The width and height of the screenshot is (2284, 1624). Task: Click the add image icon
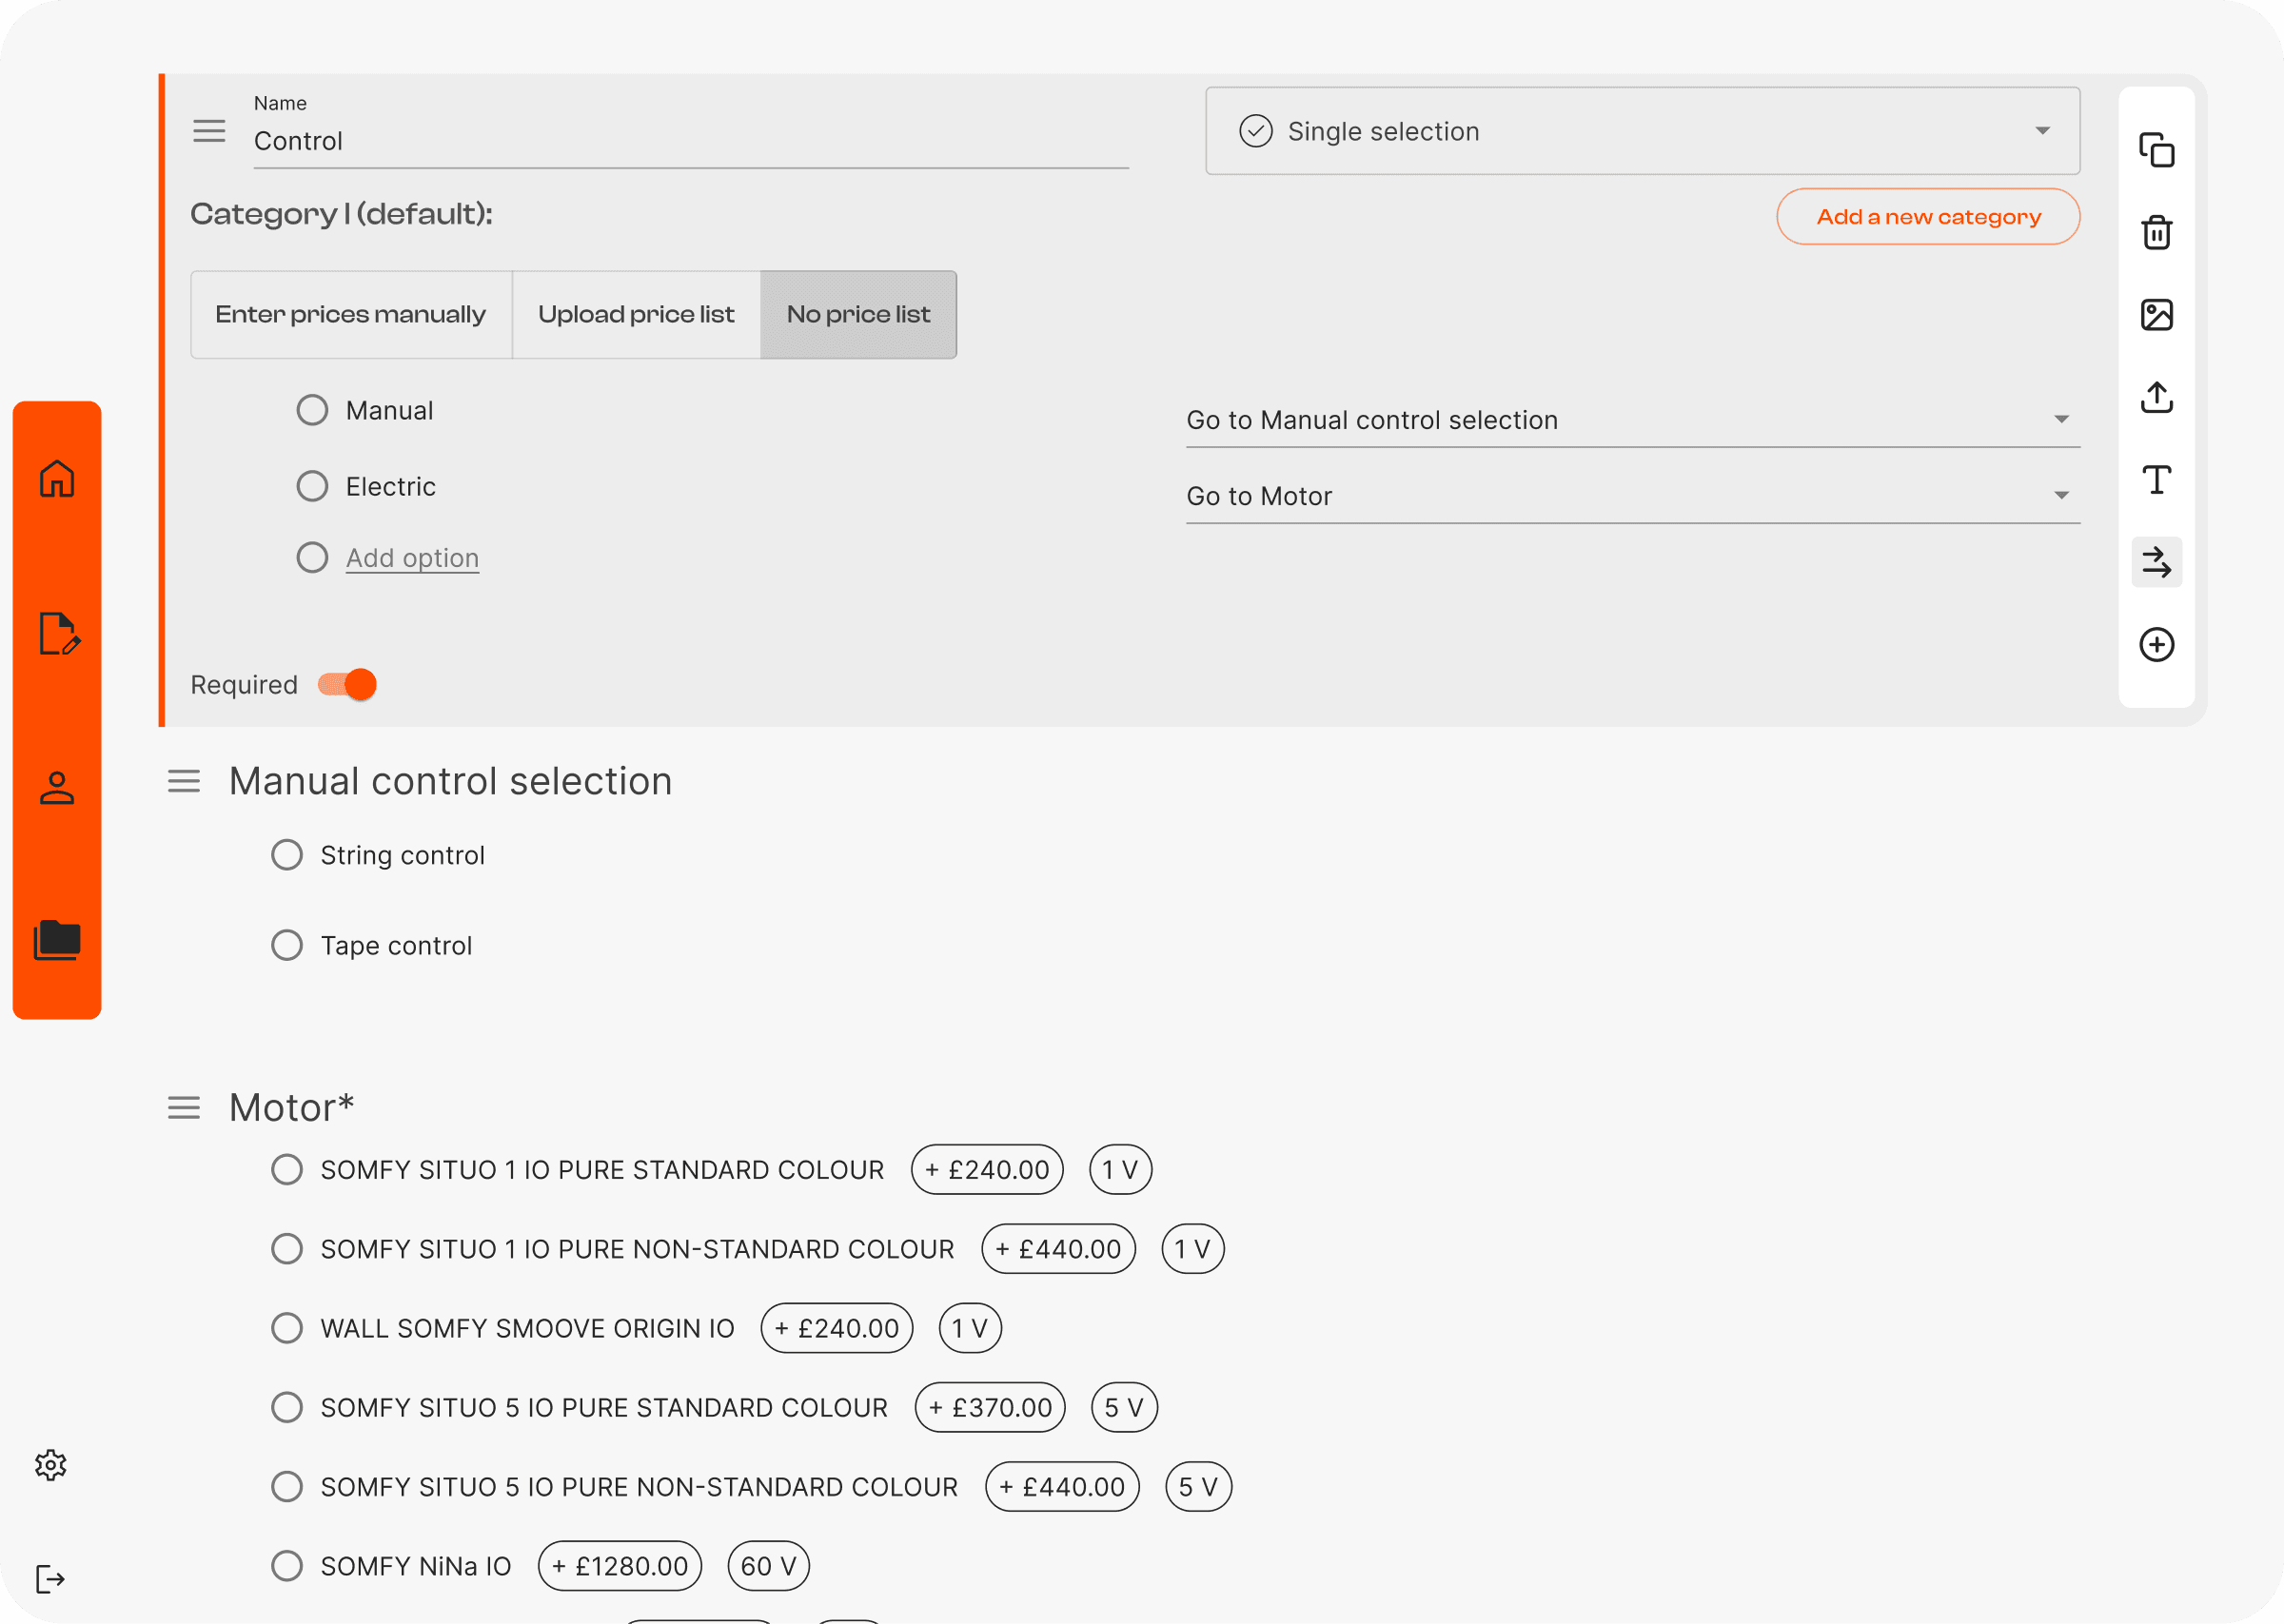(x=2156, y=315)
